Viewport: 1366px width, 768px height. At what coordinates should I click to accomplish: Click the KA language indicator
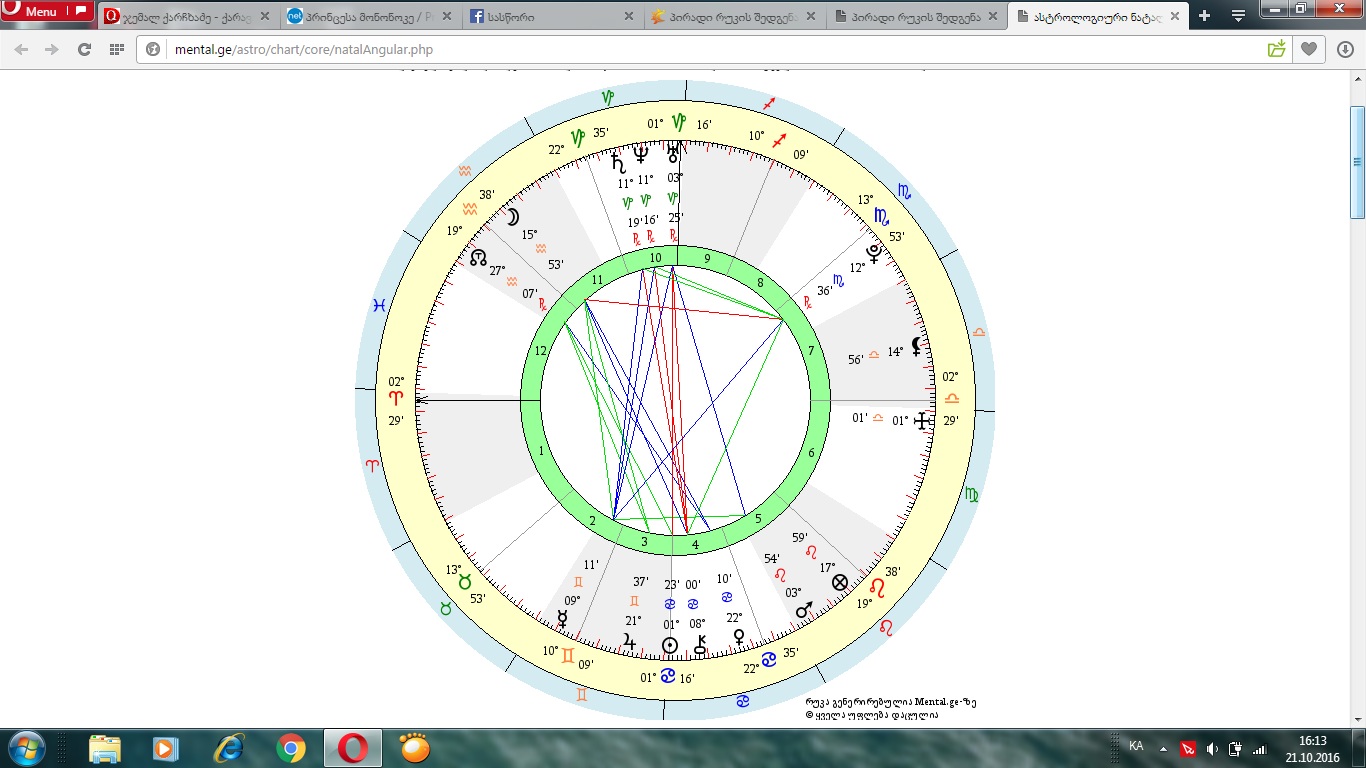coord(1136,746)
